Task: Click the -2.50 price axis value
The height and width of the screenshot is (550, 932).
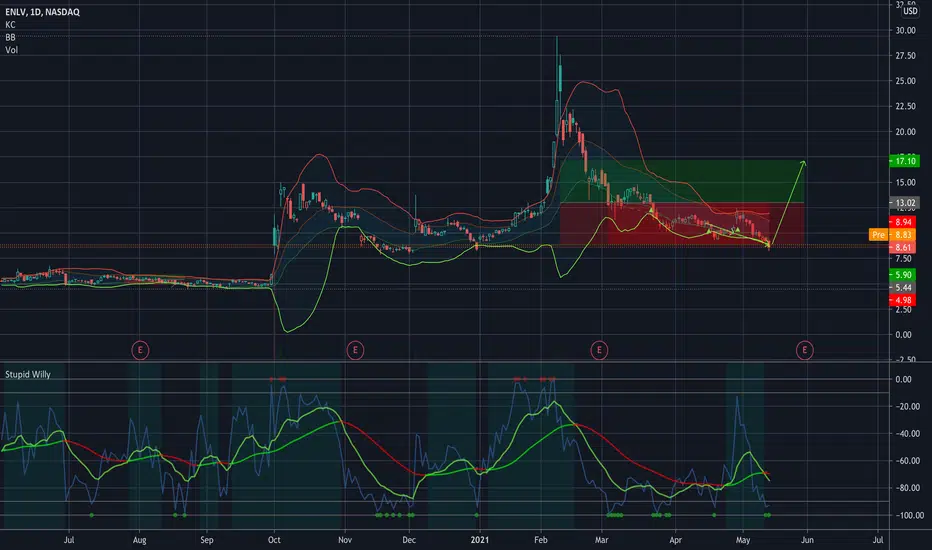Action: click(903, 360)
